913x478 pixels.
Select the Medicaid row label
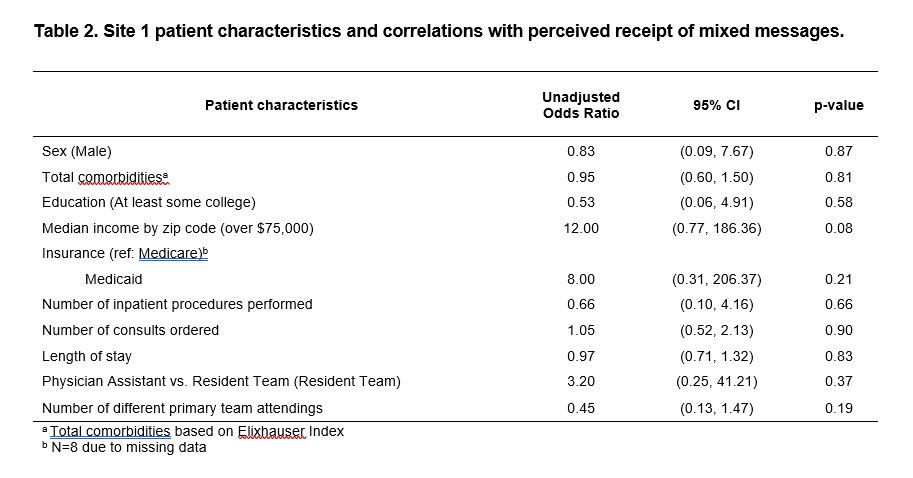(113, 279)
